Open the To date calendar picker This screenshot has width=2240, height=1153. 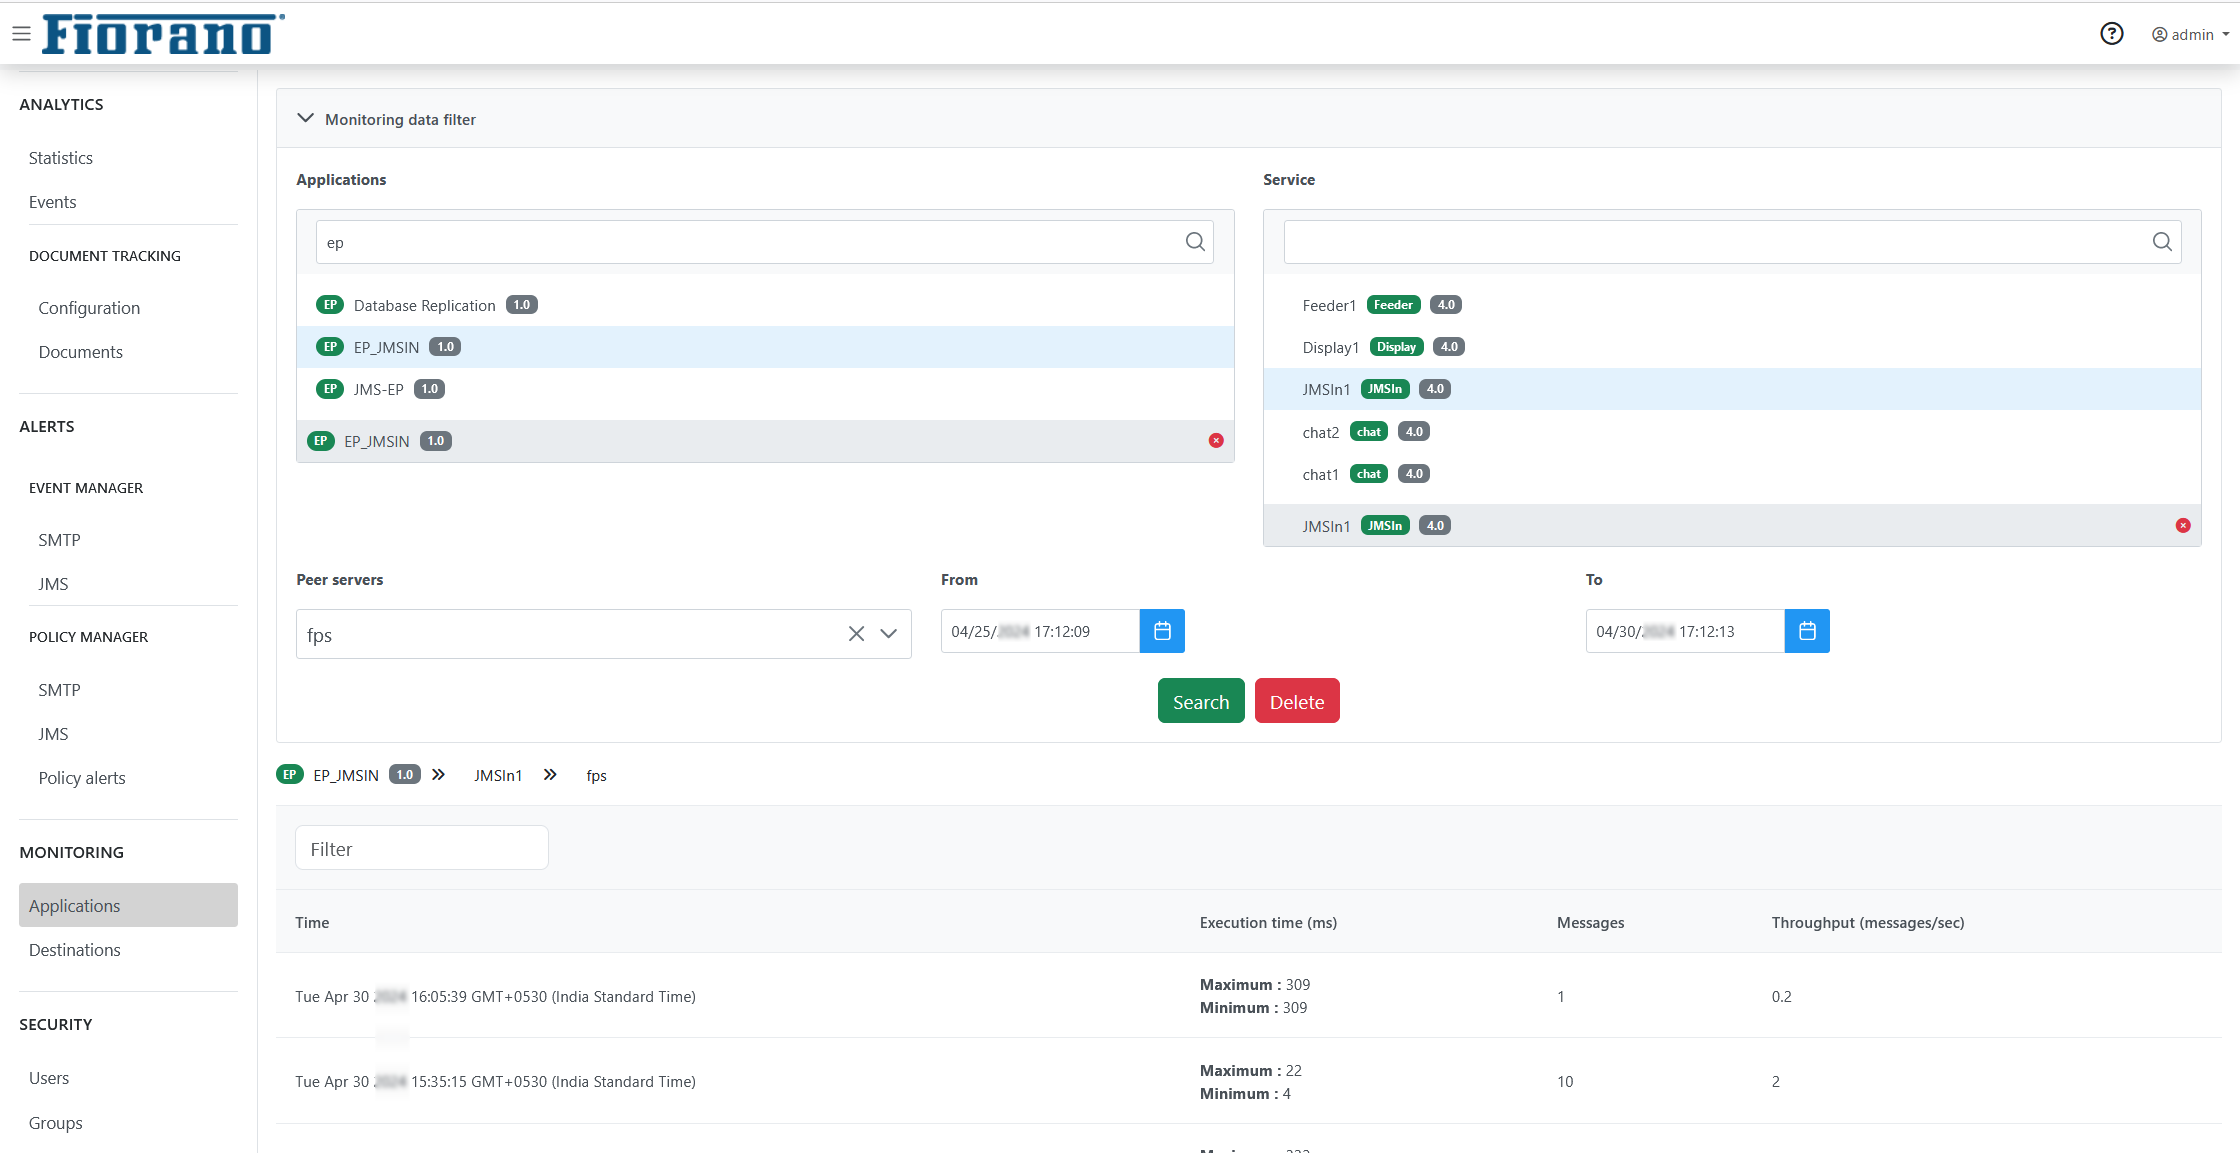1807,631
